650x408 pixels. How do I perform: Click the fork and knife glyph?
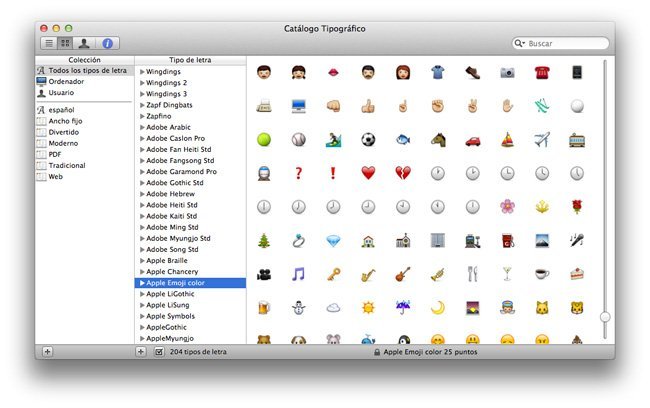pos(473,274)
